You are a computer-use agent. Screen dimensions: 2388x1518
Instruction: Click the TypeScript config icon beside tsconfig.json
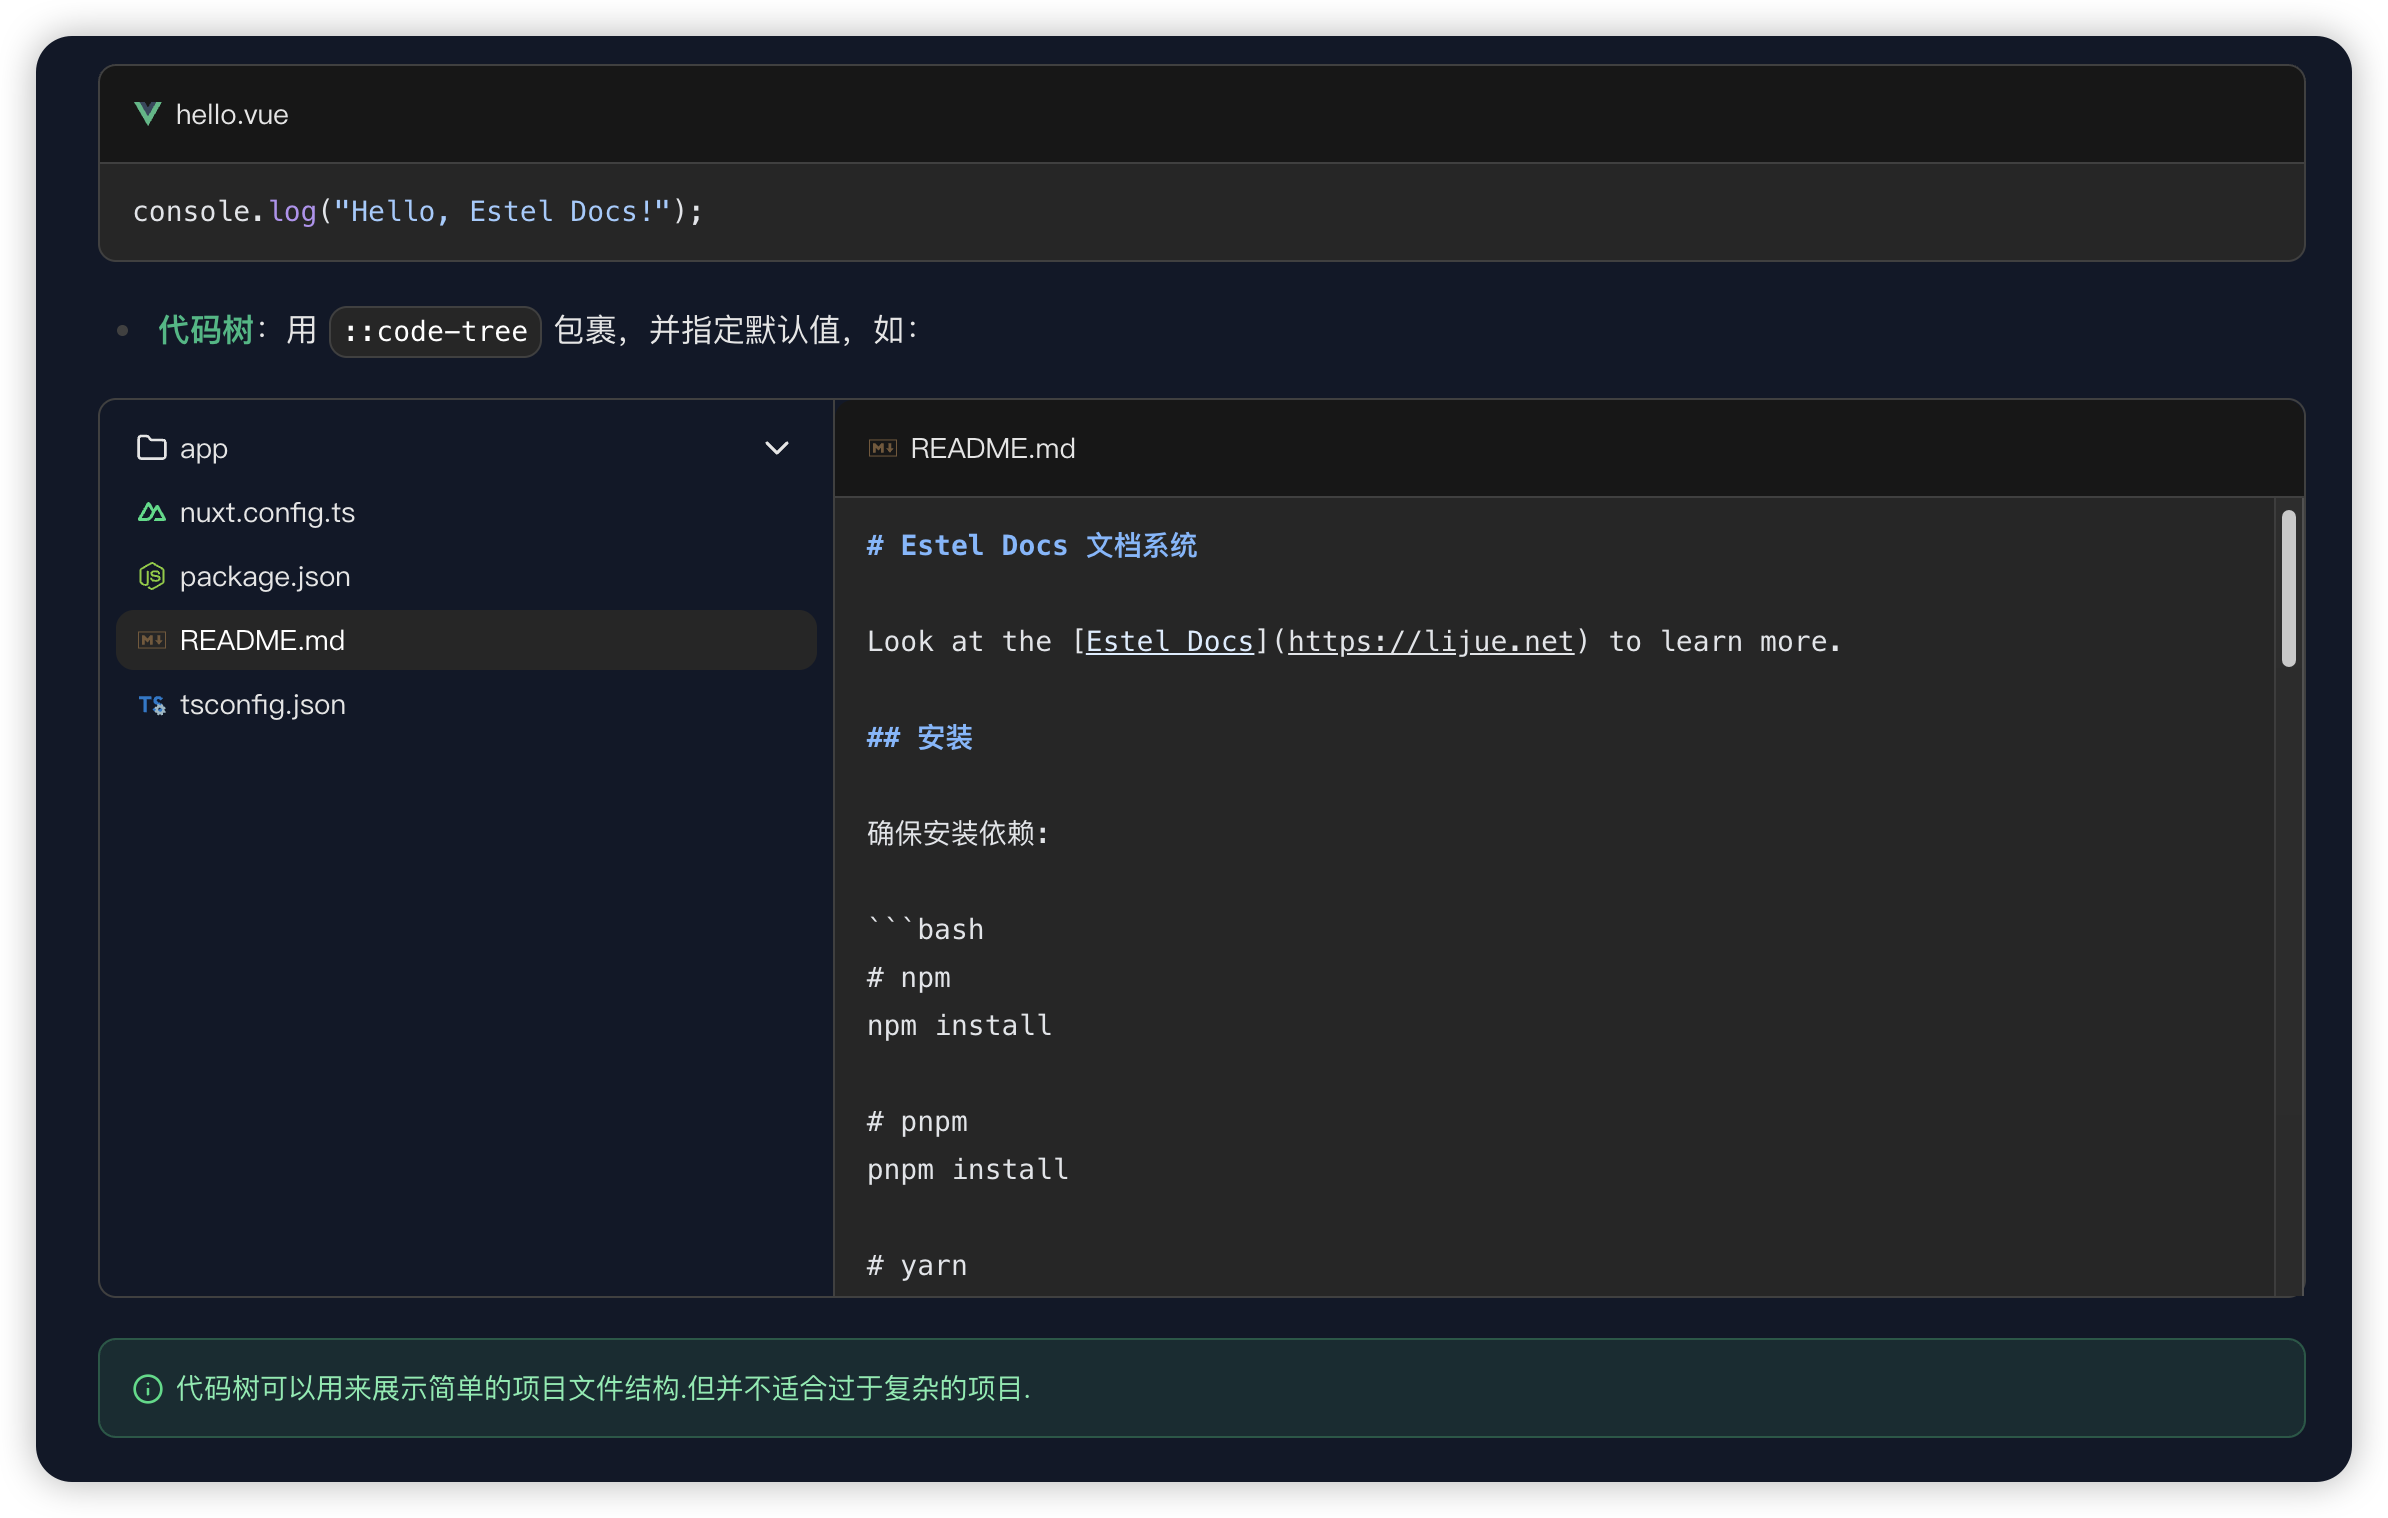point(151,705)
